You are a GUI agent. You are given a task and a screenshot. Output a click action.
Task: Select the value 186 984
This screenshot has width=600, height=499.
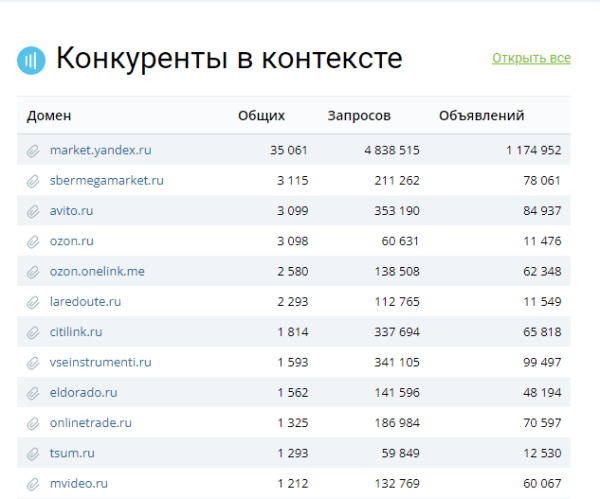click(397, 422)
